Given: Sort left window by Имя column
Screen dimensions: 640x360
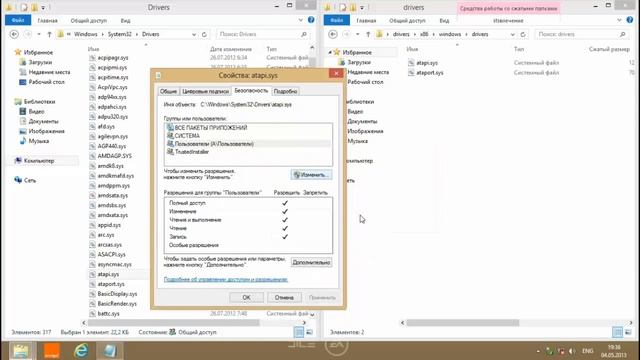Looking at the screenshot, I should click(x=93, y=49).
